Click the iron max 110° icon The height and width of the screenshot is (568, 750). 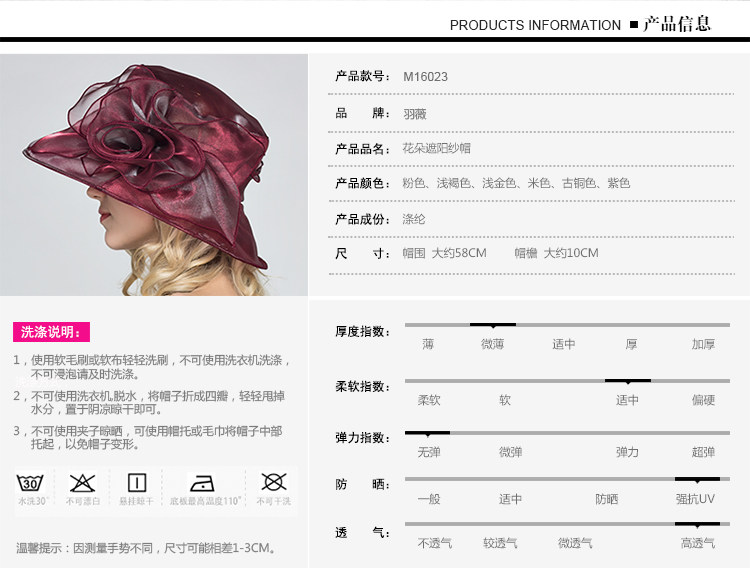202,483
